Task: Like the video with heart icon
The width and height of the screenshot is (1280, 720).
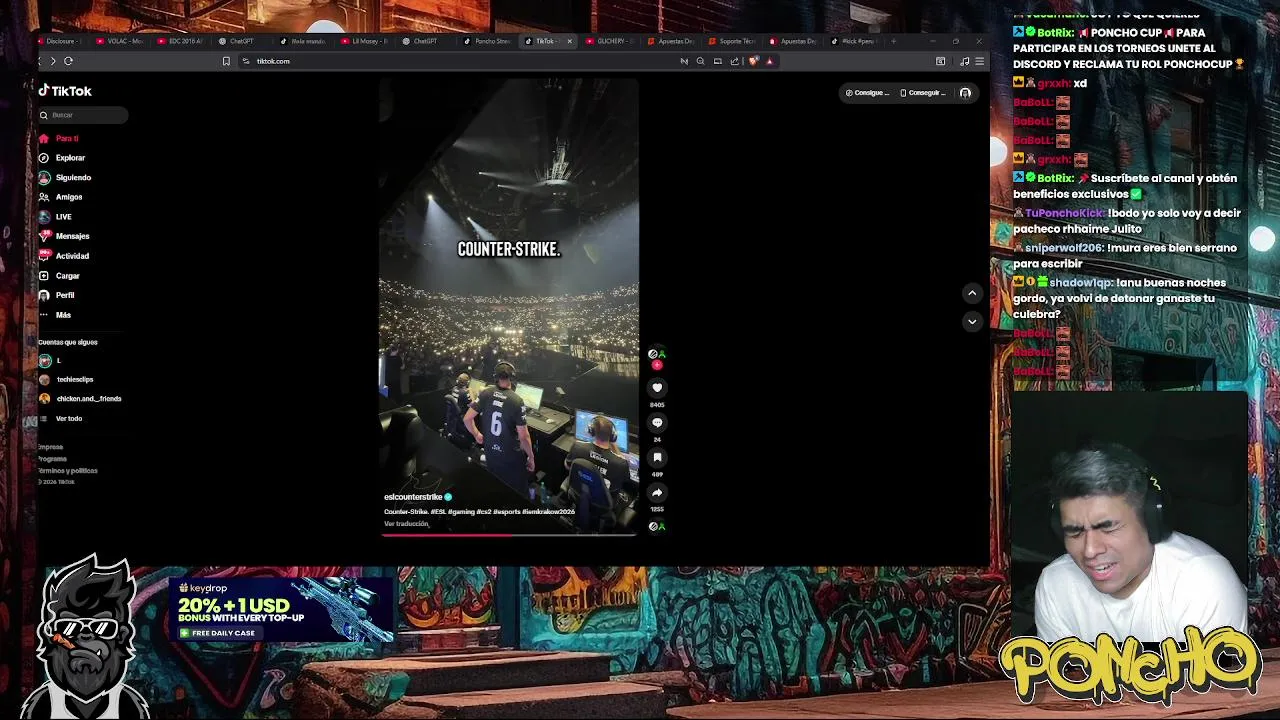Action: click(x=657, y=388)
